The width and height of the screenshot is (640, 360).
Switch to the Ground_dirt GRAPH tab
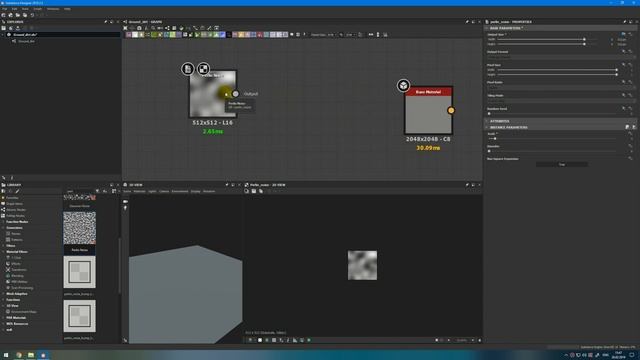tap(145, 22)
